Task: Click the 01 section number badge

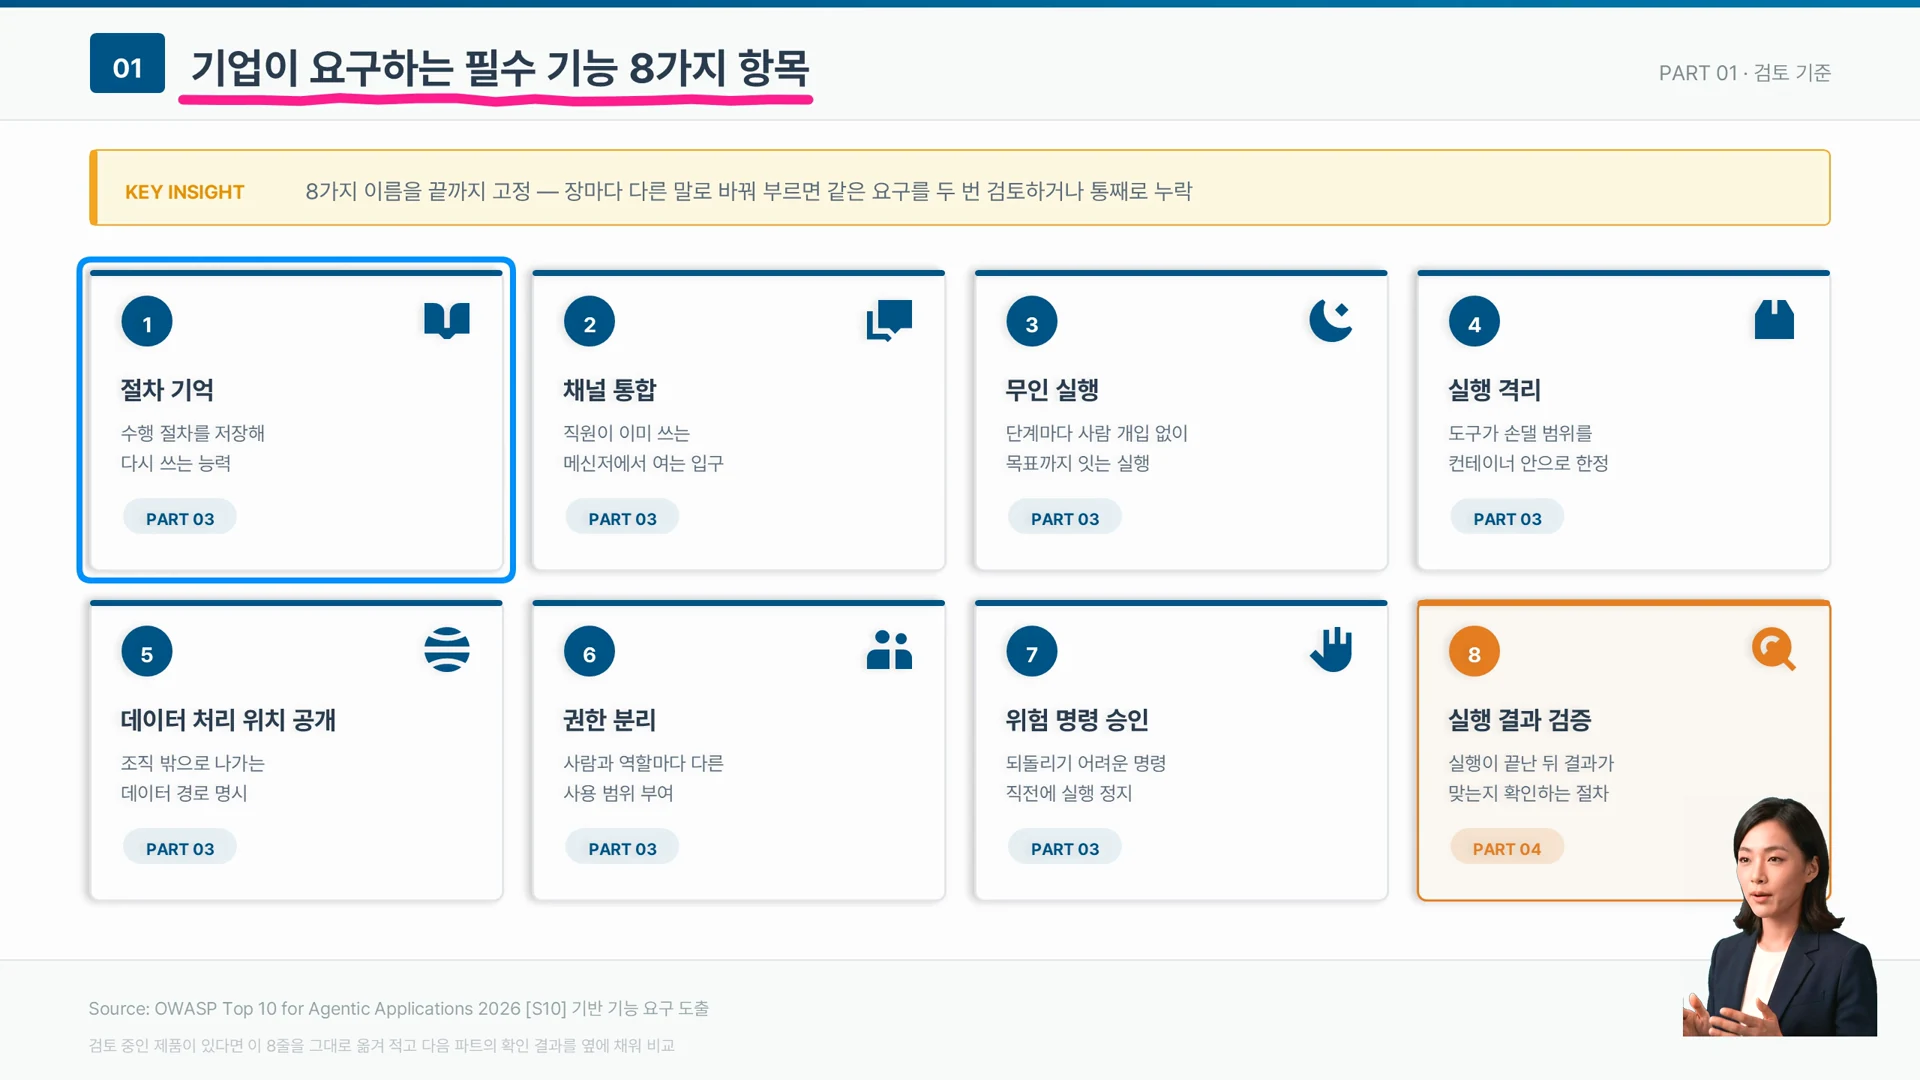Action: (127, 63)
